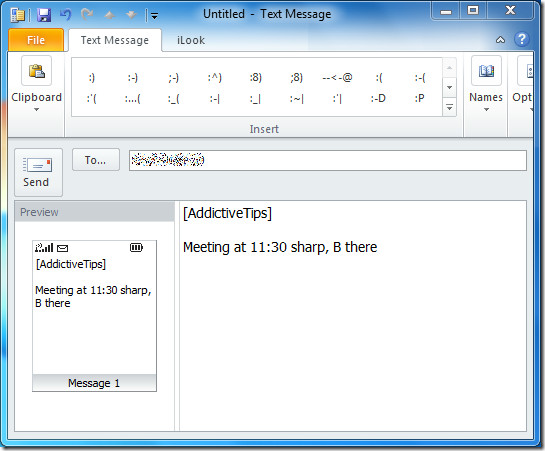Image resolution: width=545 pixels, height=451 pixels.
Task: Insert the :-D grin emoticon
Action: 378,99
